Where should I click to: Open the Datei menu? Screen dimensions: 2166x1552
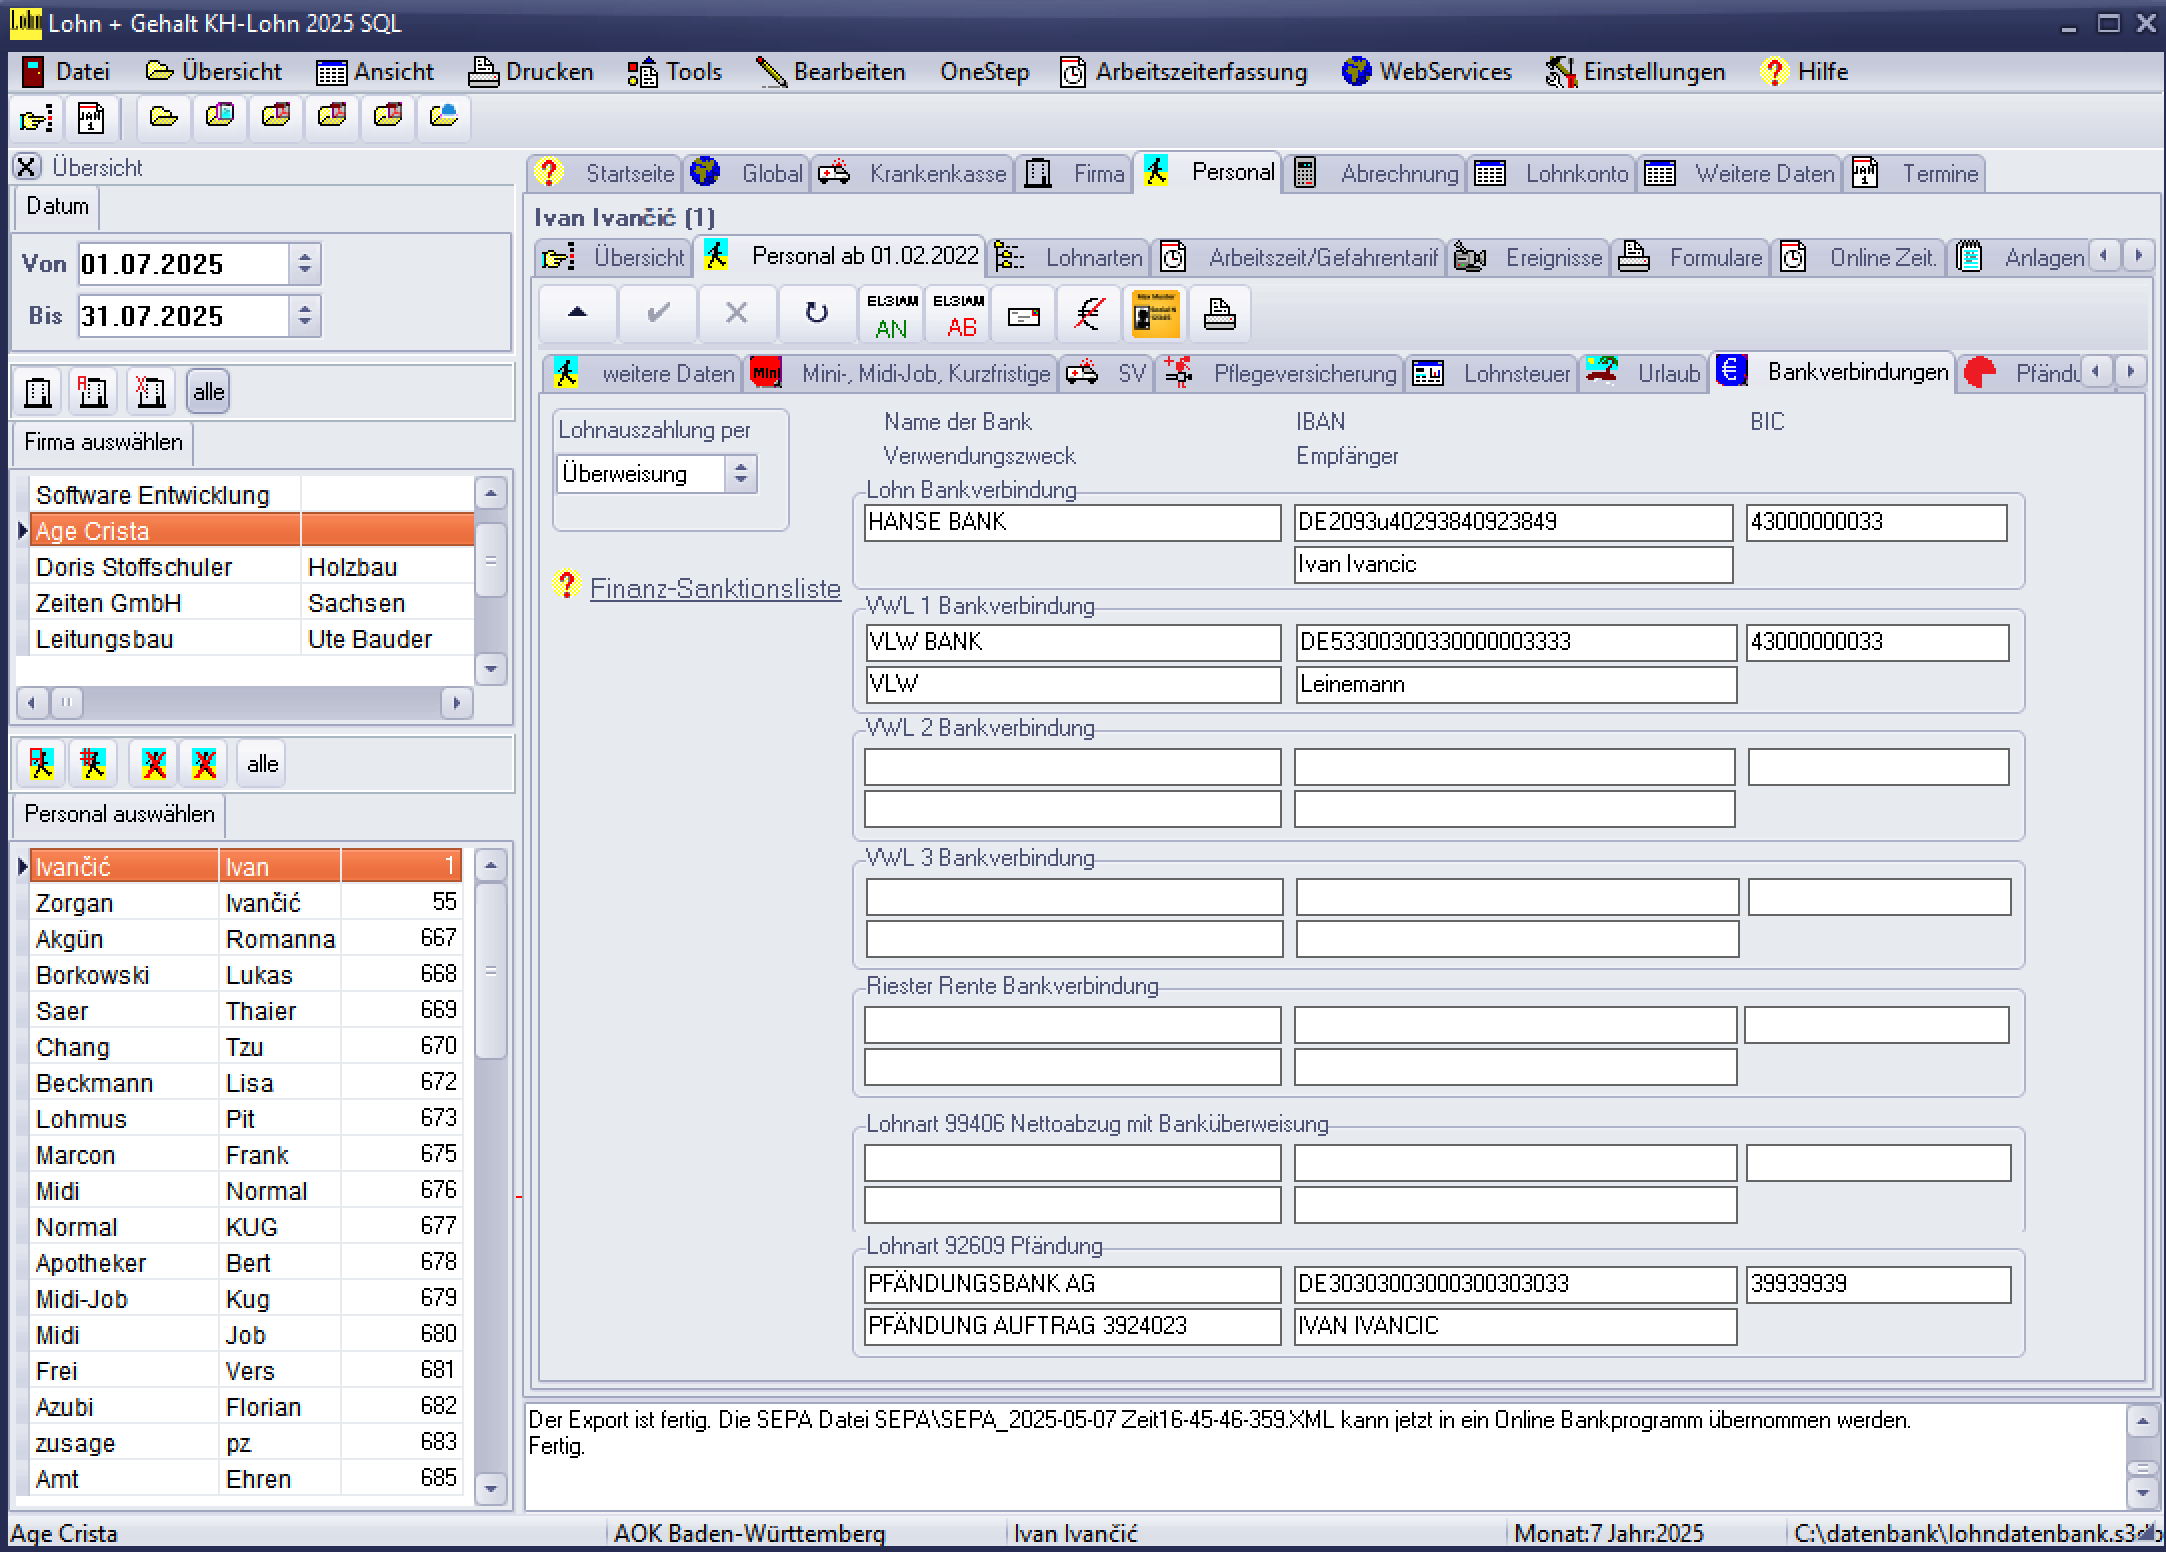coord(66,72)
